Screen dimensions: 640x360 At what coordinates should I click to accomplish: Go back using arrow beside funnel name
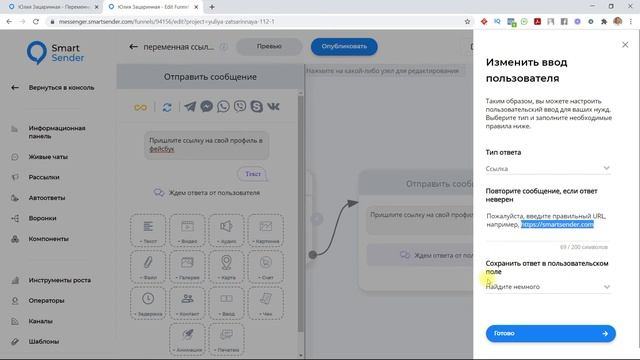tap(133, 47)
